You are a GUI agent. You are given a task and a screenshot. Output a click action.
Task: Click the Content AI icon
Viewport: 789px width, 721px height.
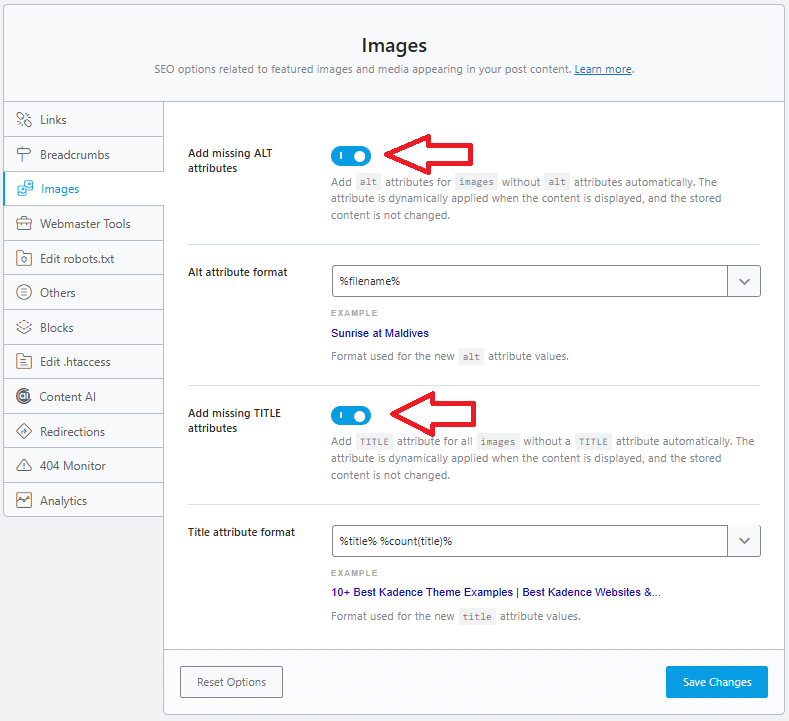24,397
